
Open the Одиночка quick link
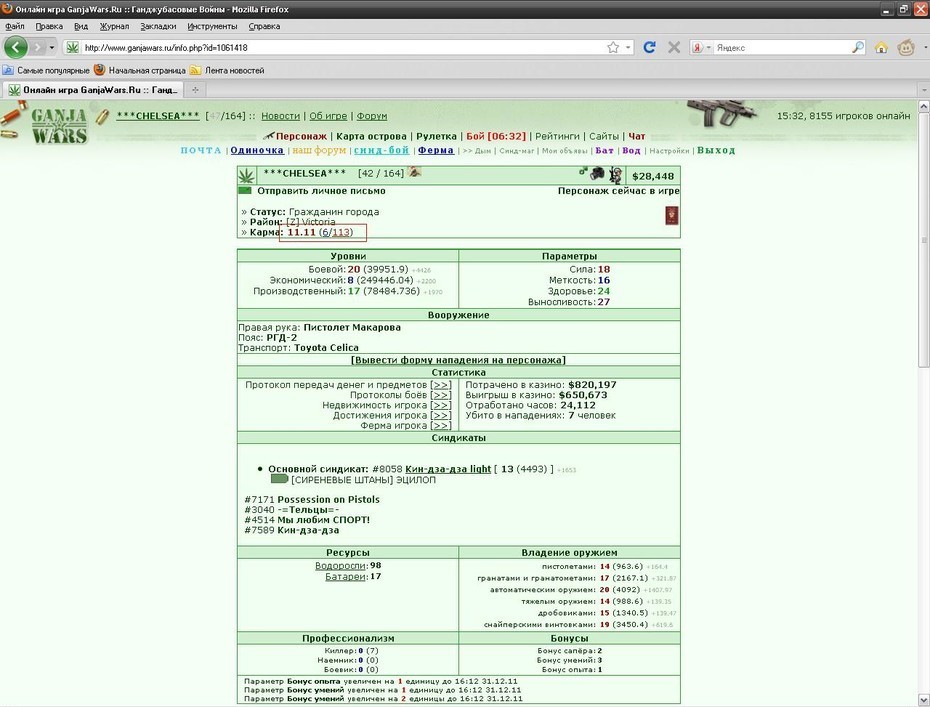tap(257, 150)
